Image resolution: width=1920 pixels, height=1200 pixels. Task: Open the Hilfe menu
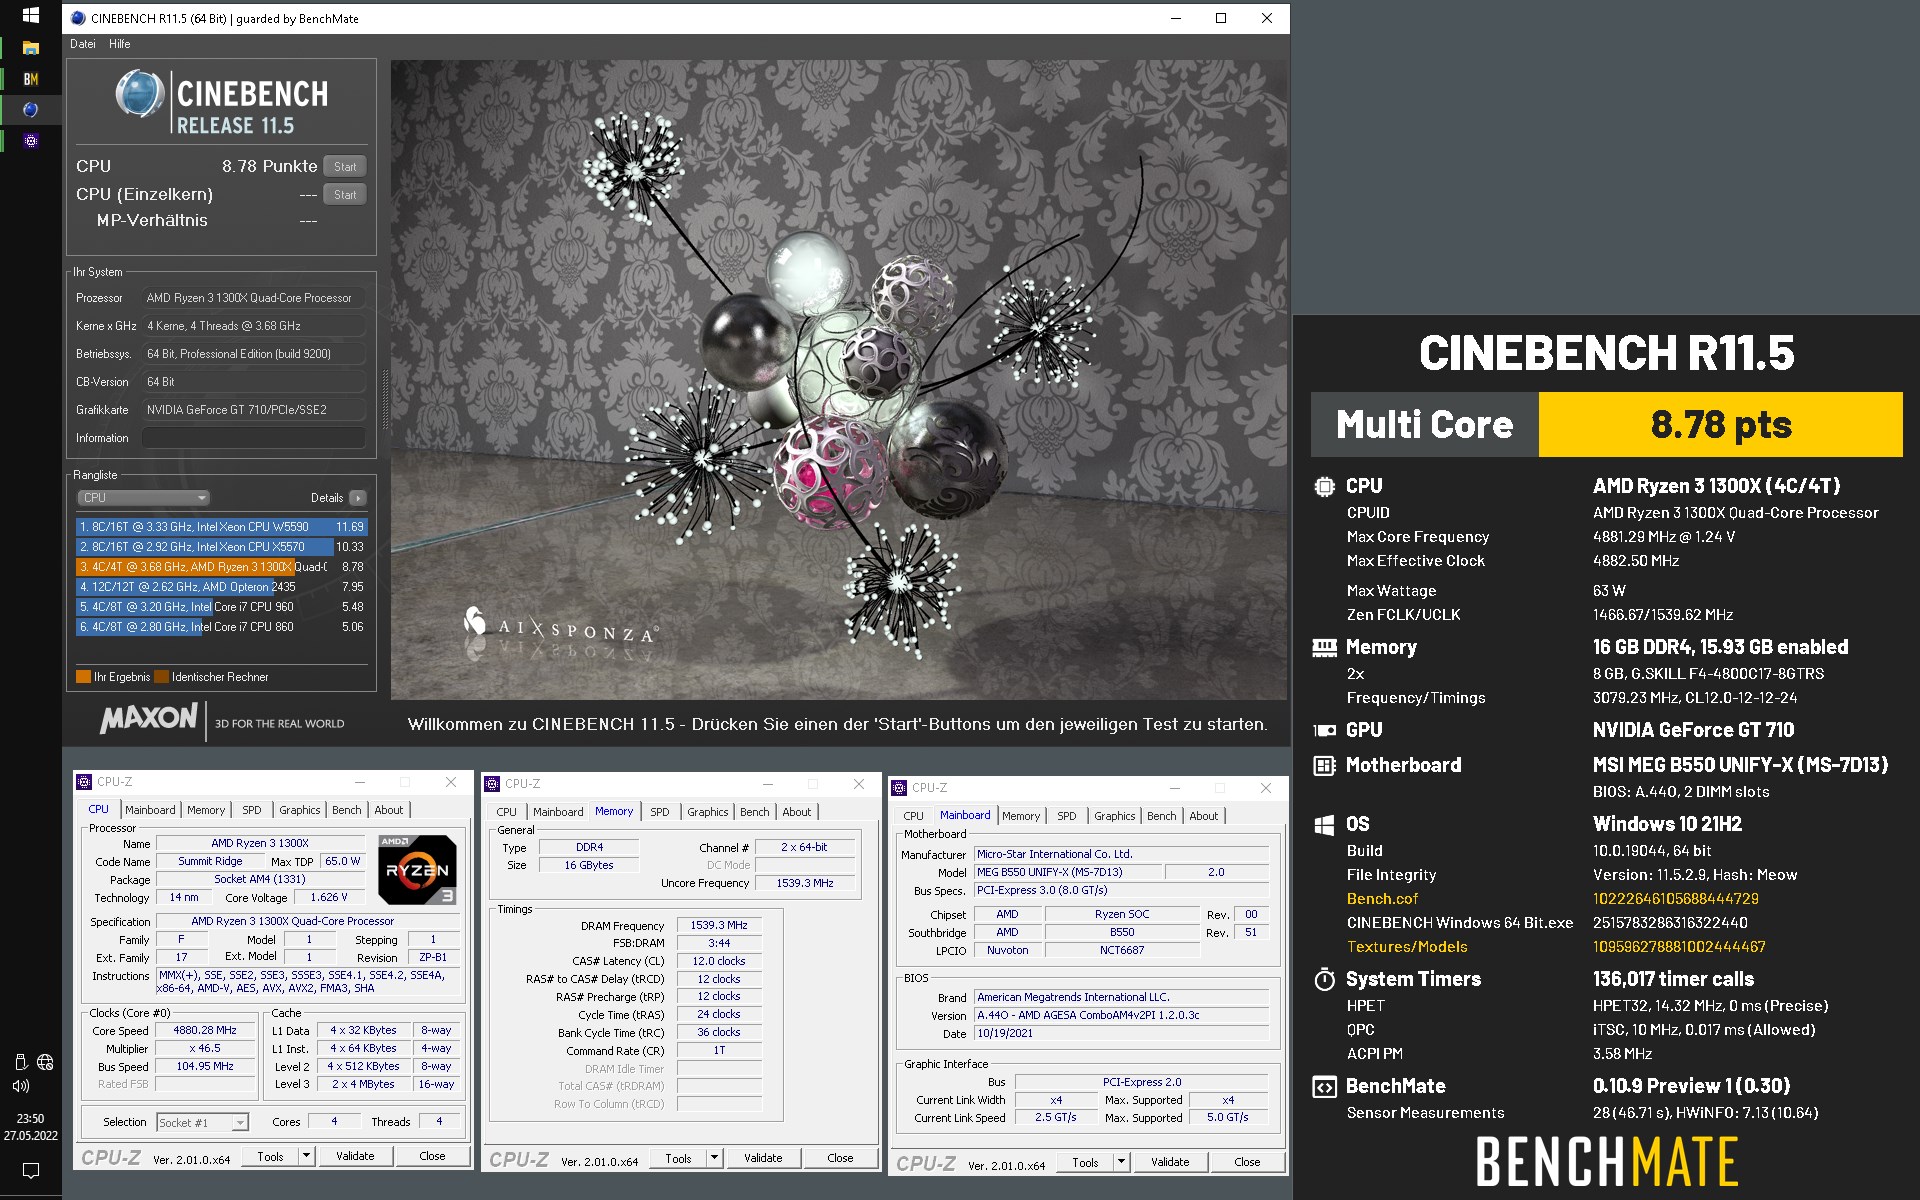pos(120,44)
